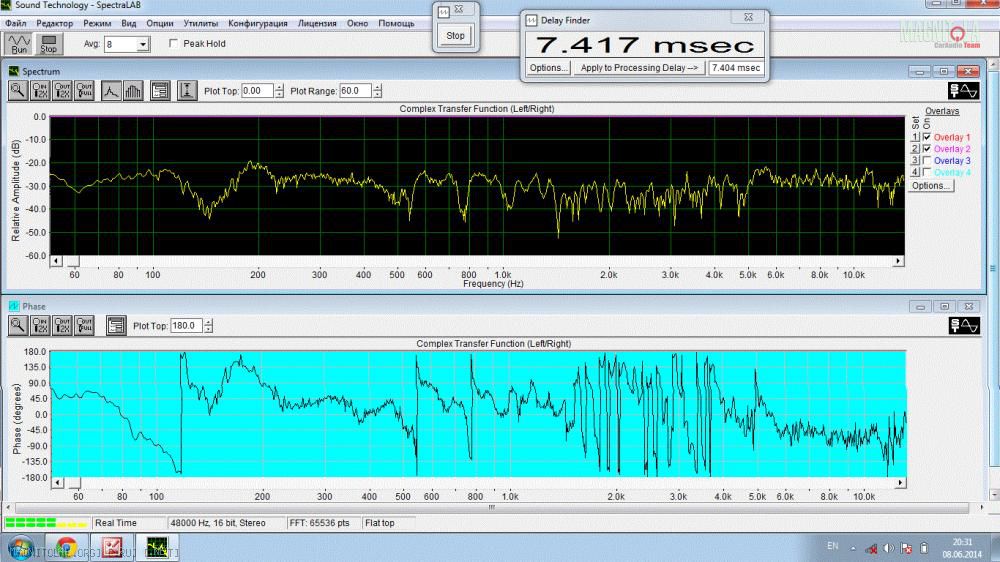Select the Spectrum window zoom magnifier tool
The image size is (1000, 562).
coord(18,91)
